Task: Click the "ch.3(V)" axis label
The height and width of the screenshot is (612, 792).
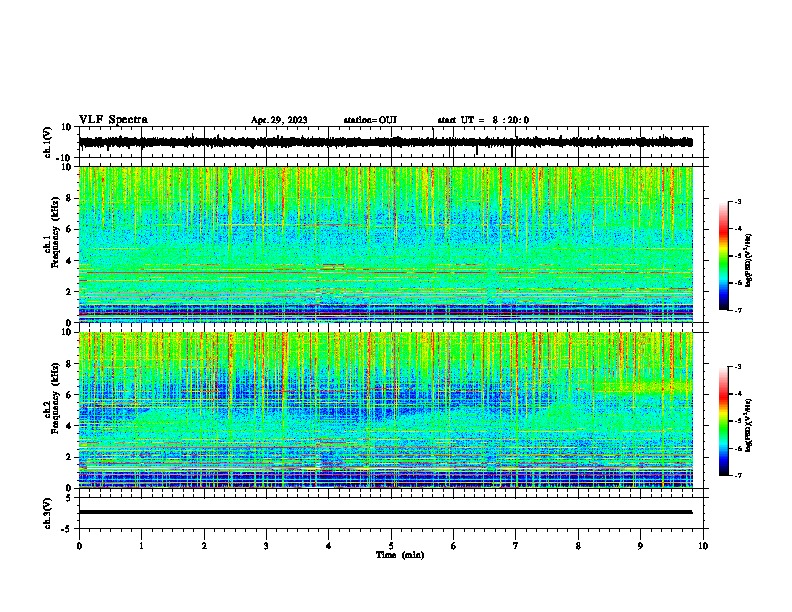Action: (x=47, y=513)
